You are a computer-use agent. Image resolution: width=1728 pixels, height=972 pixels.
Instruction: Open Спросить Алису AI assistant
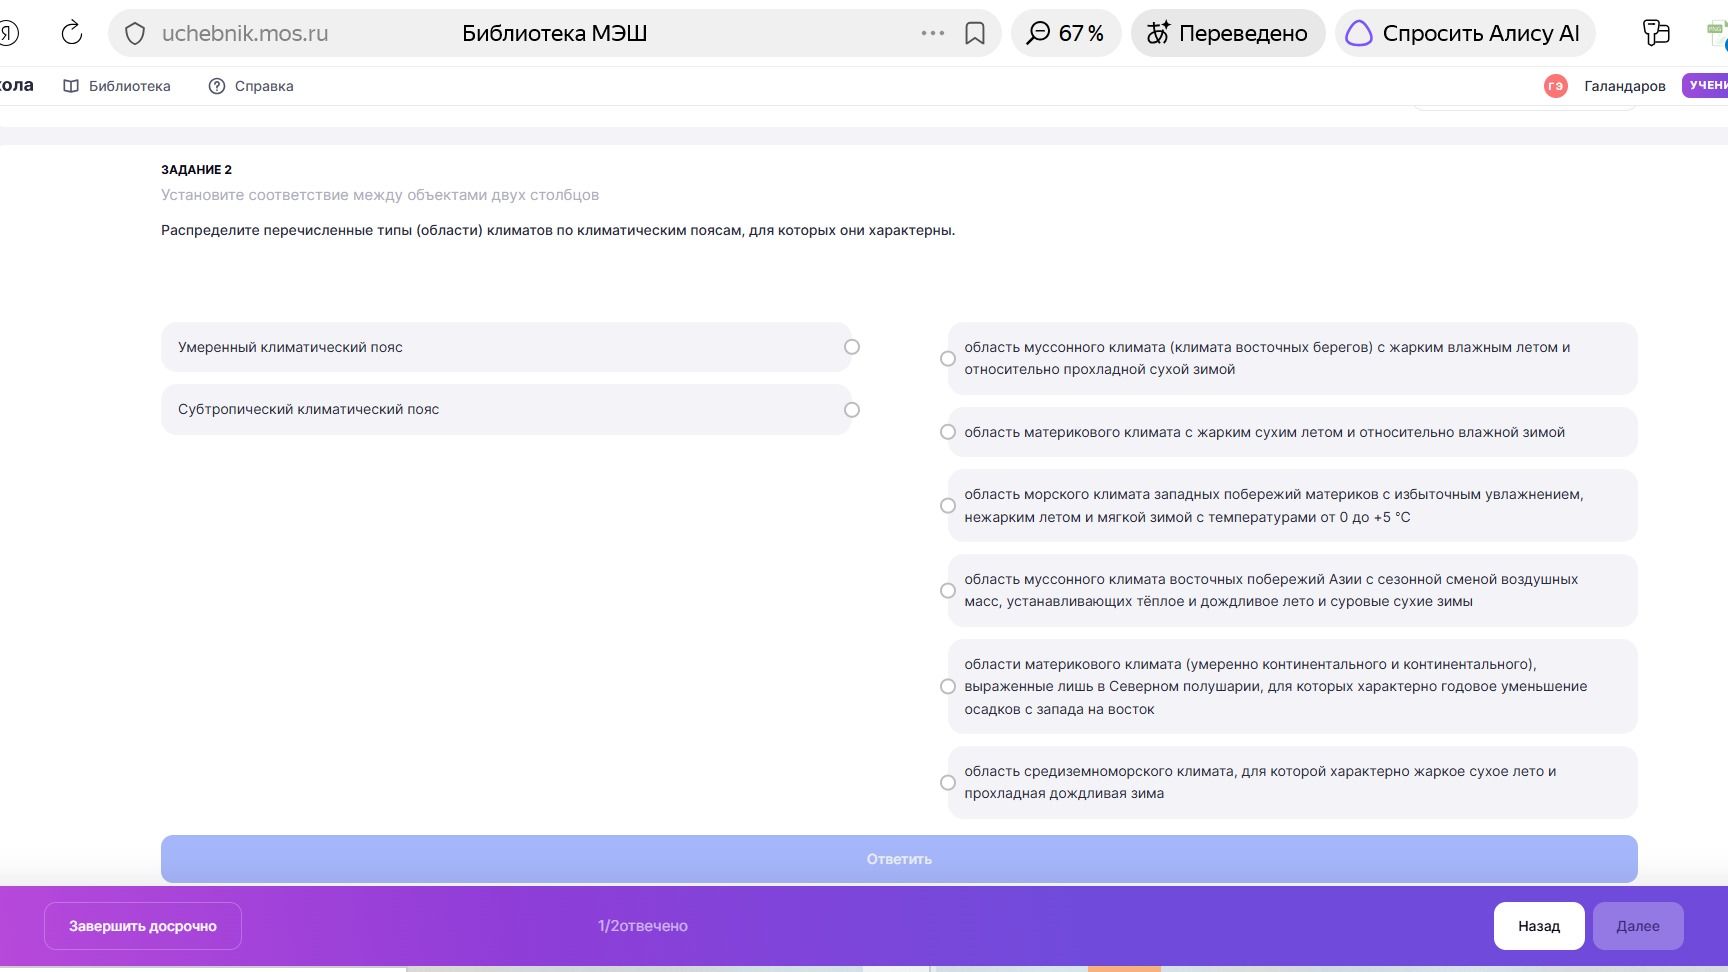(1465, 33)
